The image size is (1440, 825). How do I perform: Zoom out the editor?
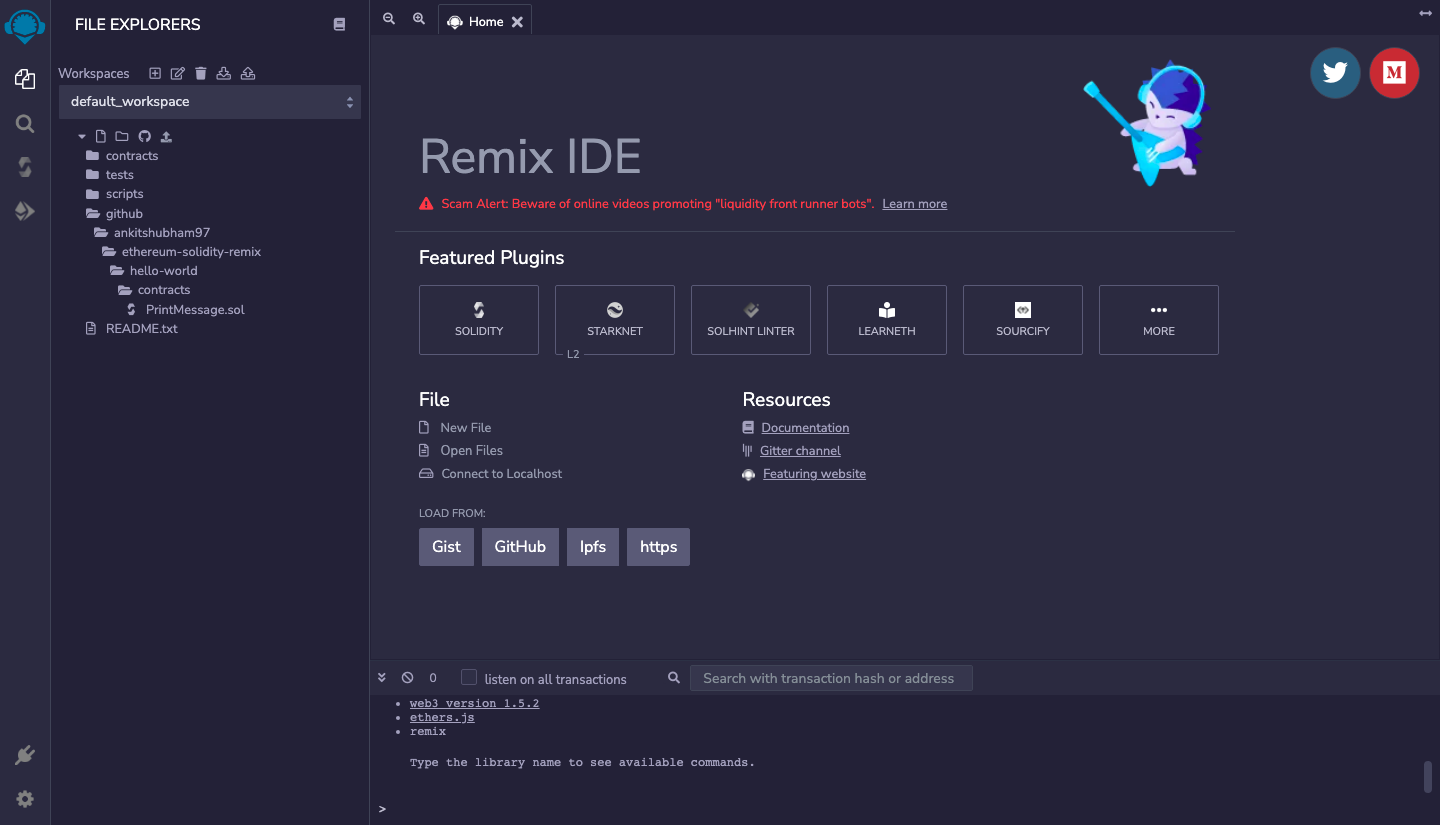(x=389, y=19)
